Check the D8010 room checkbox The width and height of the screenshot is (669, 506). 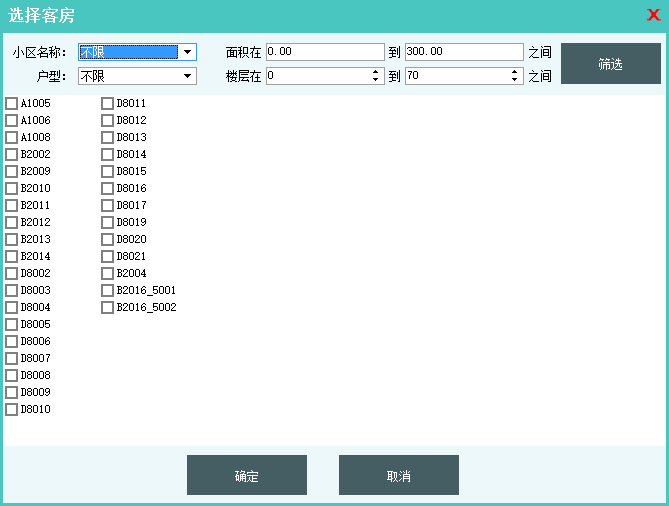(12, 410)
